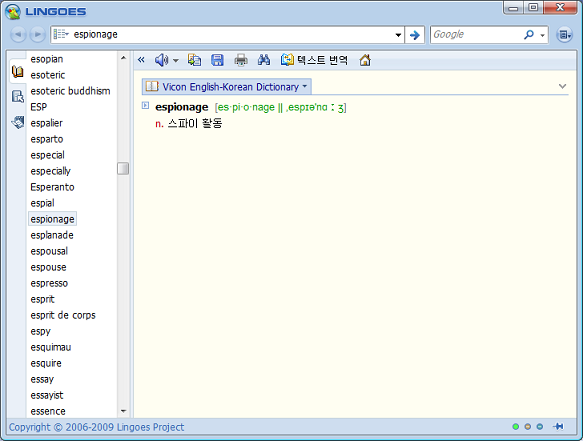583x441 pixels.
Task: Click the small entry expand icon beside espionage
Action: [145, 106]
